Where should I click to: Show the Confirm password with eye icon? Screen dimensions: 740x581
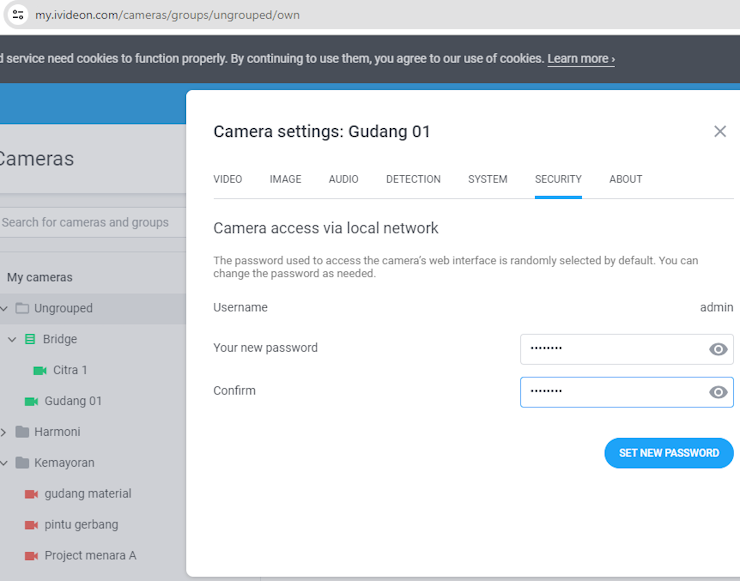point(718,392)
